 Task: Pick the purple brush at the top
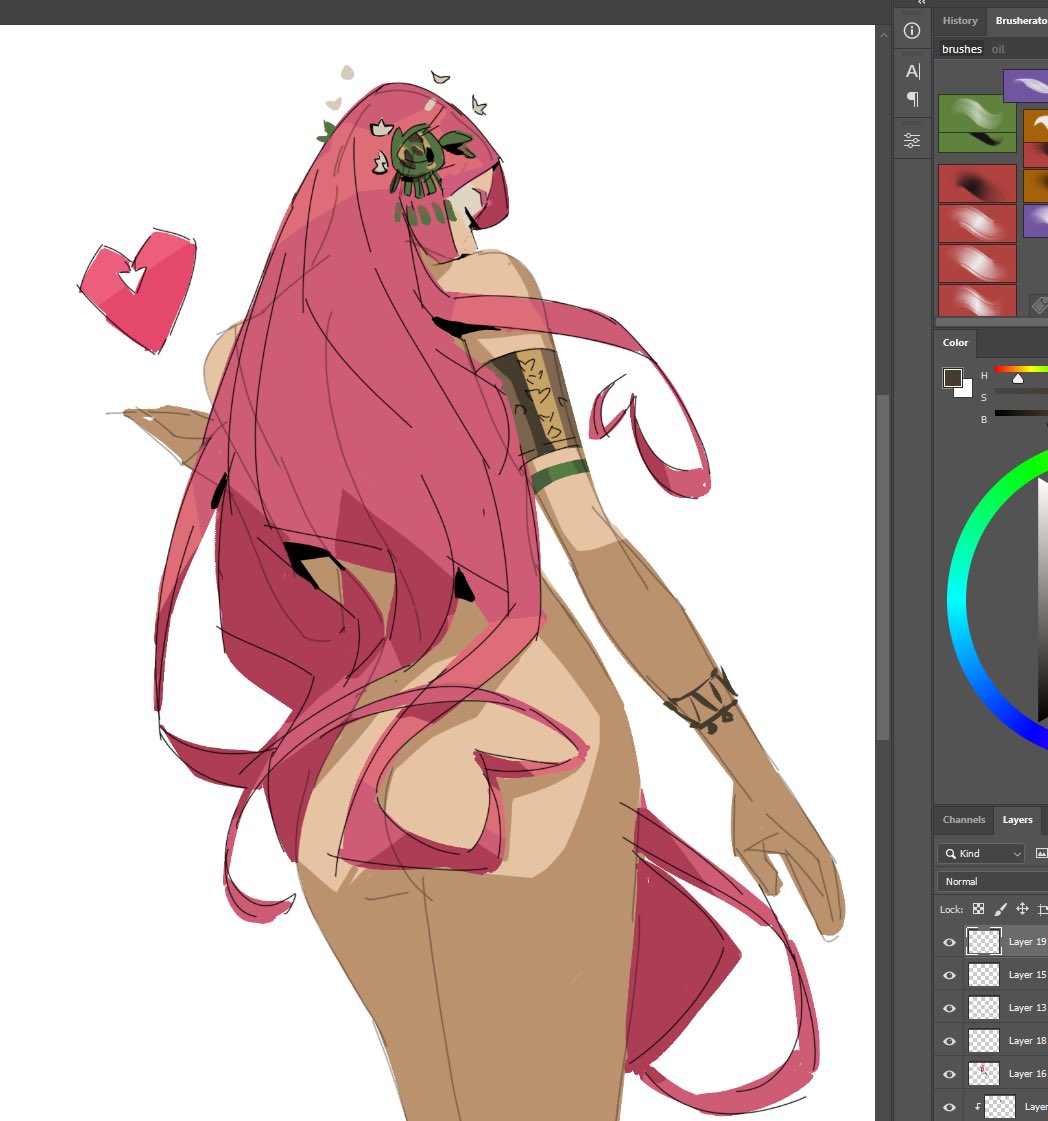click(1026, 87)
